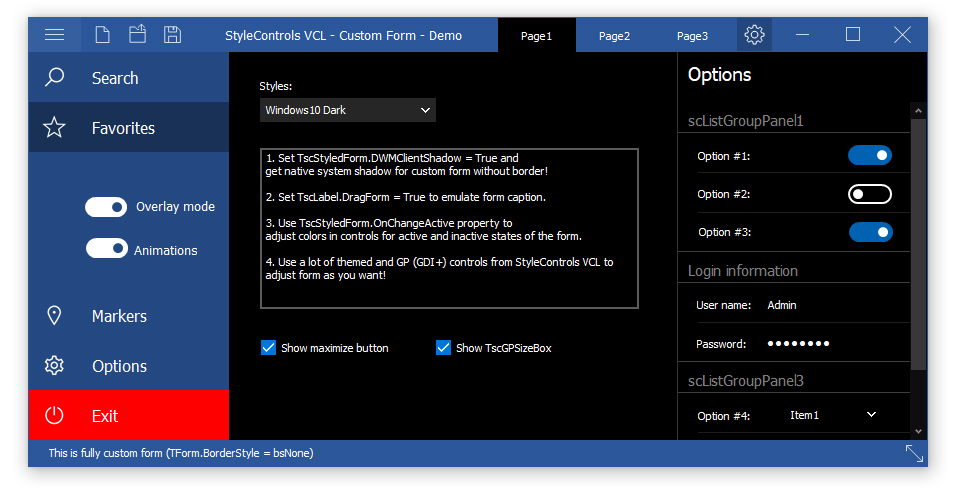The image size is (959, 494).
Task: Click the scListGroupPanel1 header text
Action: [x=745, y=120]
